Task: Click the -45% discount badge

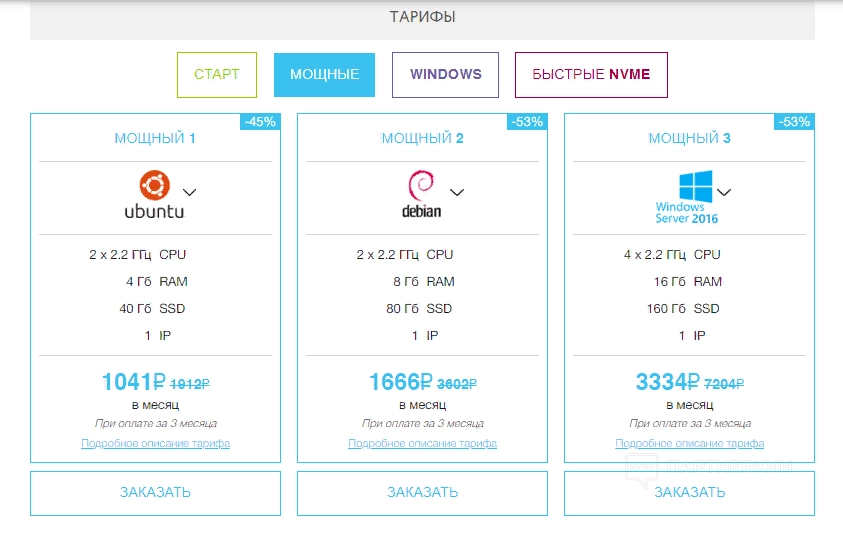Action: 260,122
